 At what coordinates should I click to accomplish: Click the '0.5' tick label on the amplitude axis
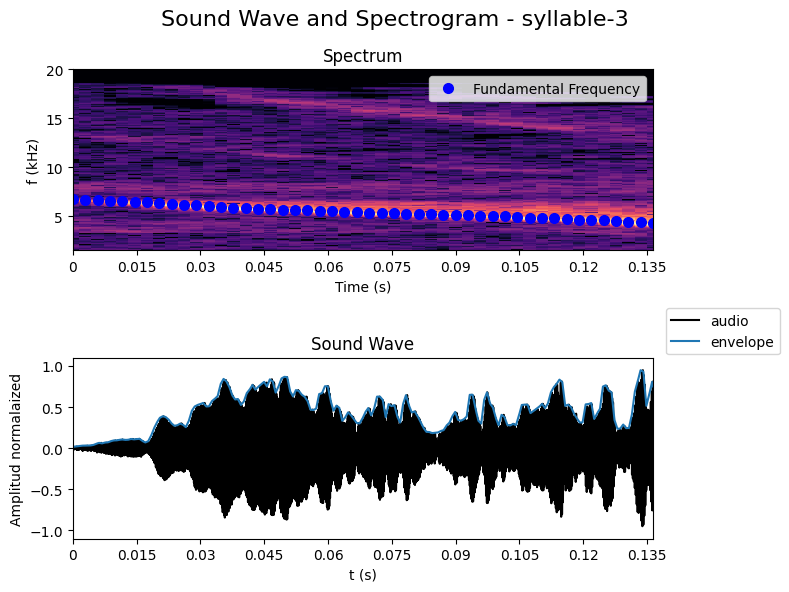53,408
